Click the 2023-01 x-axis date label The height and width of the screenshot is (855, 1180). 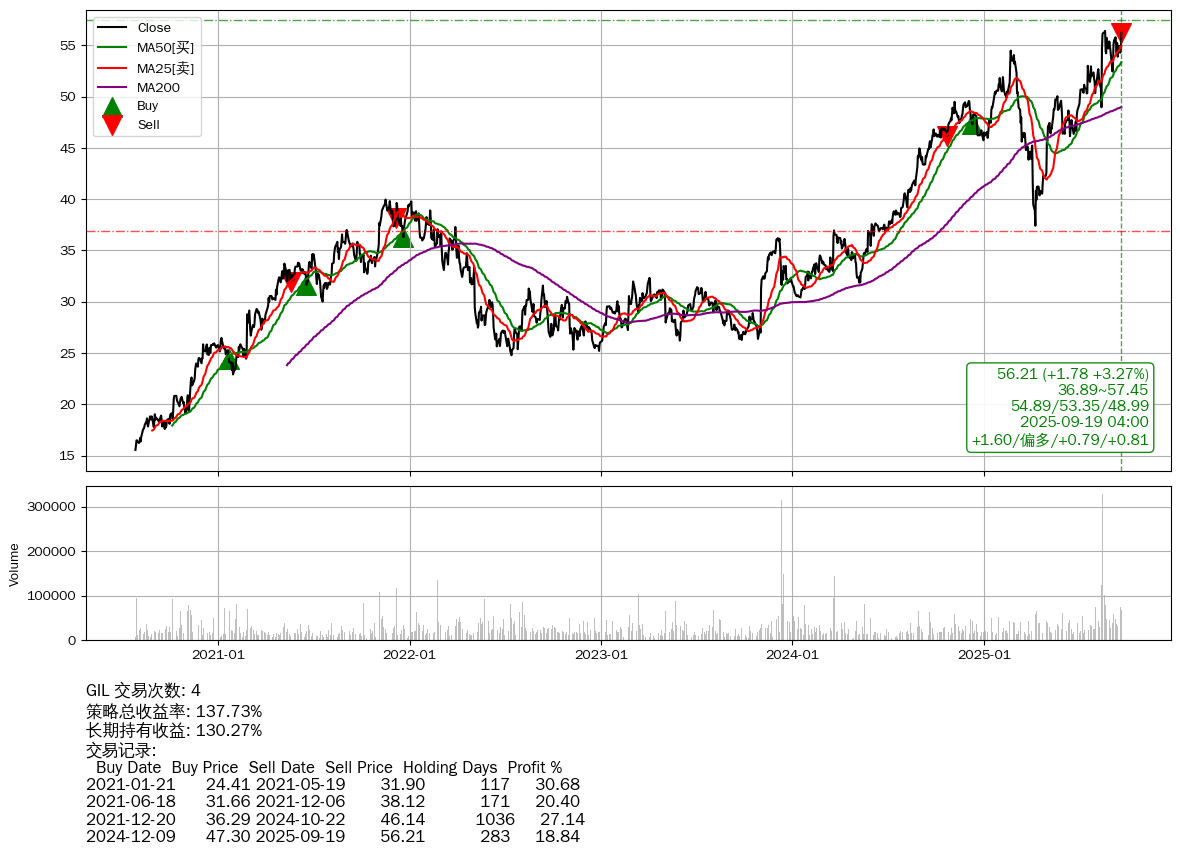click(x=601, y=655)
